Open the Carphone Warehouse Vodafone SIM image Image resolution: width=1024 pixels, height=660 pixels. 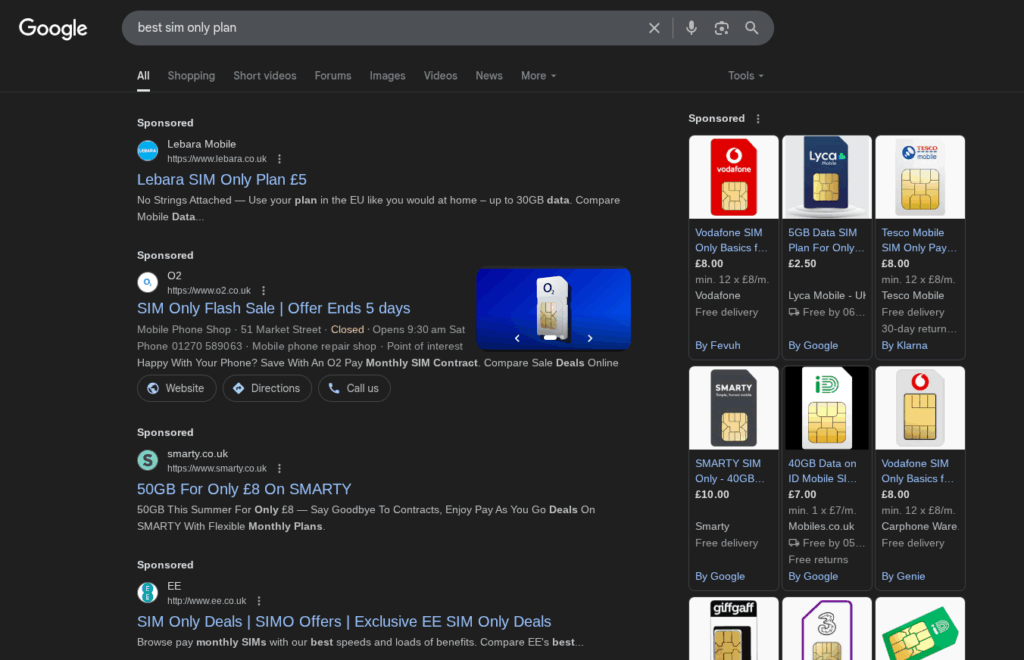(920, 408)
